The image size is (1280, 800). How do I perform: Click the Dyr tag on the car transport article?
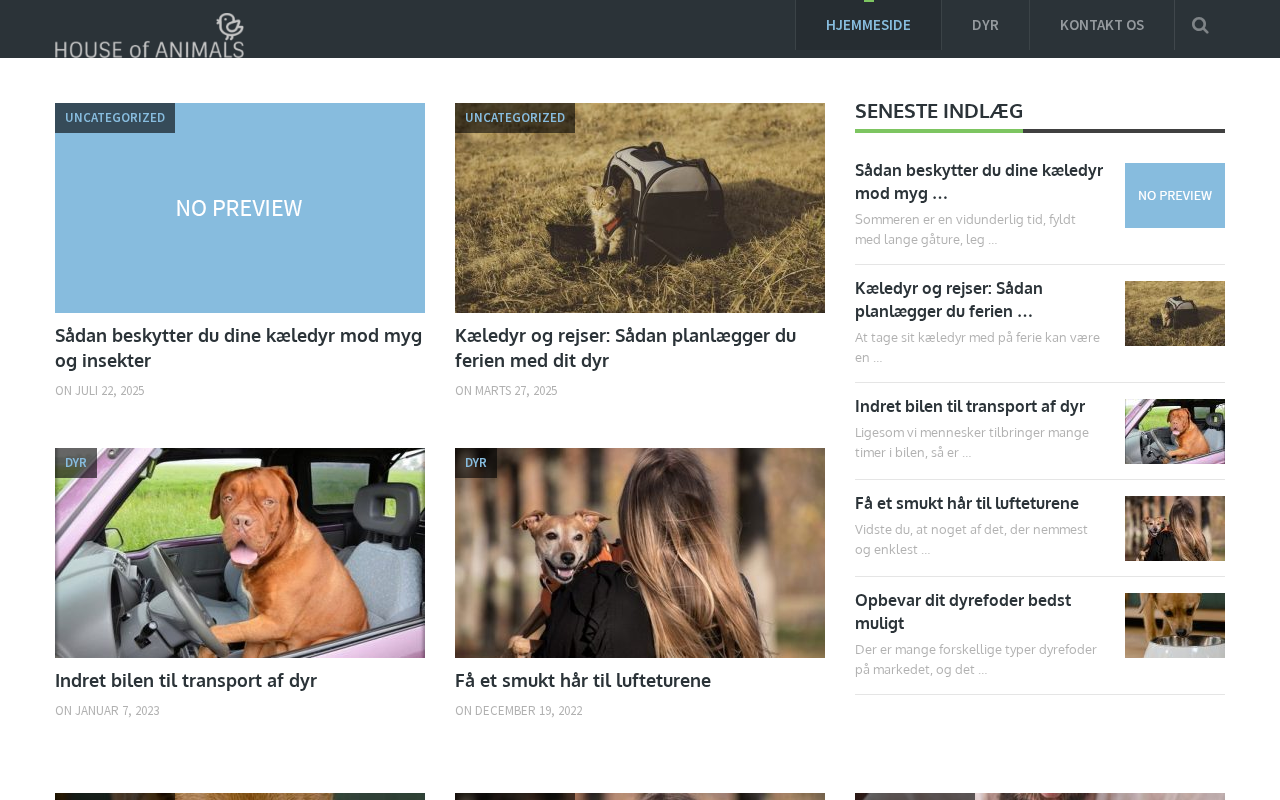(76, 463)
